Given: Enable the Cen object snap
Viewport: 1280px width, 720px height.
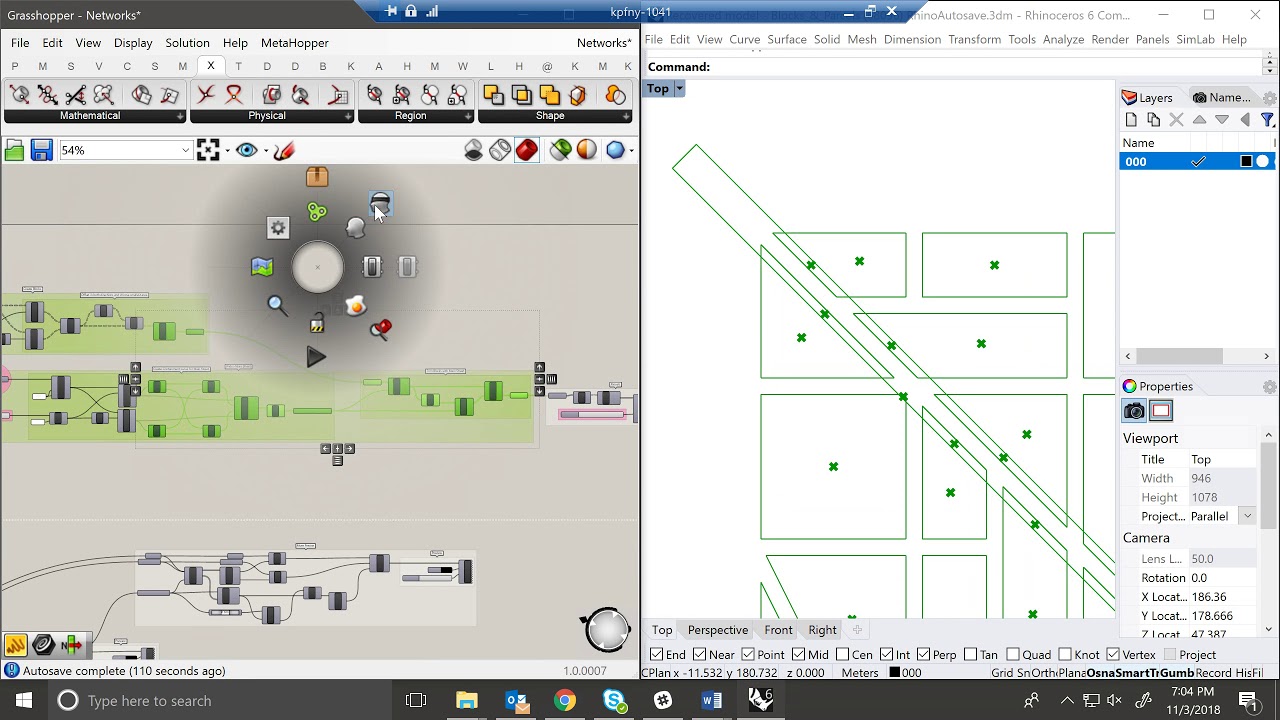Looking at the screenshot, I should pyautogui.click(x=842, y=655).
